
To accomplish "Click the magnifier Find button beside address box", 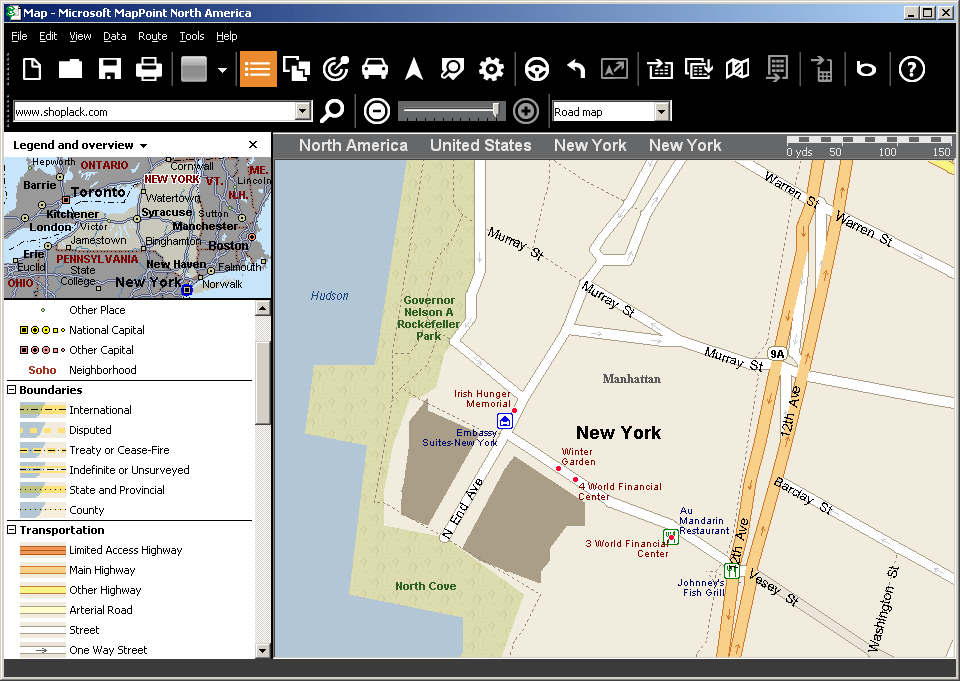I will click(x=332, y=111).
